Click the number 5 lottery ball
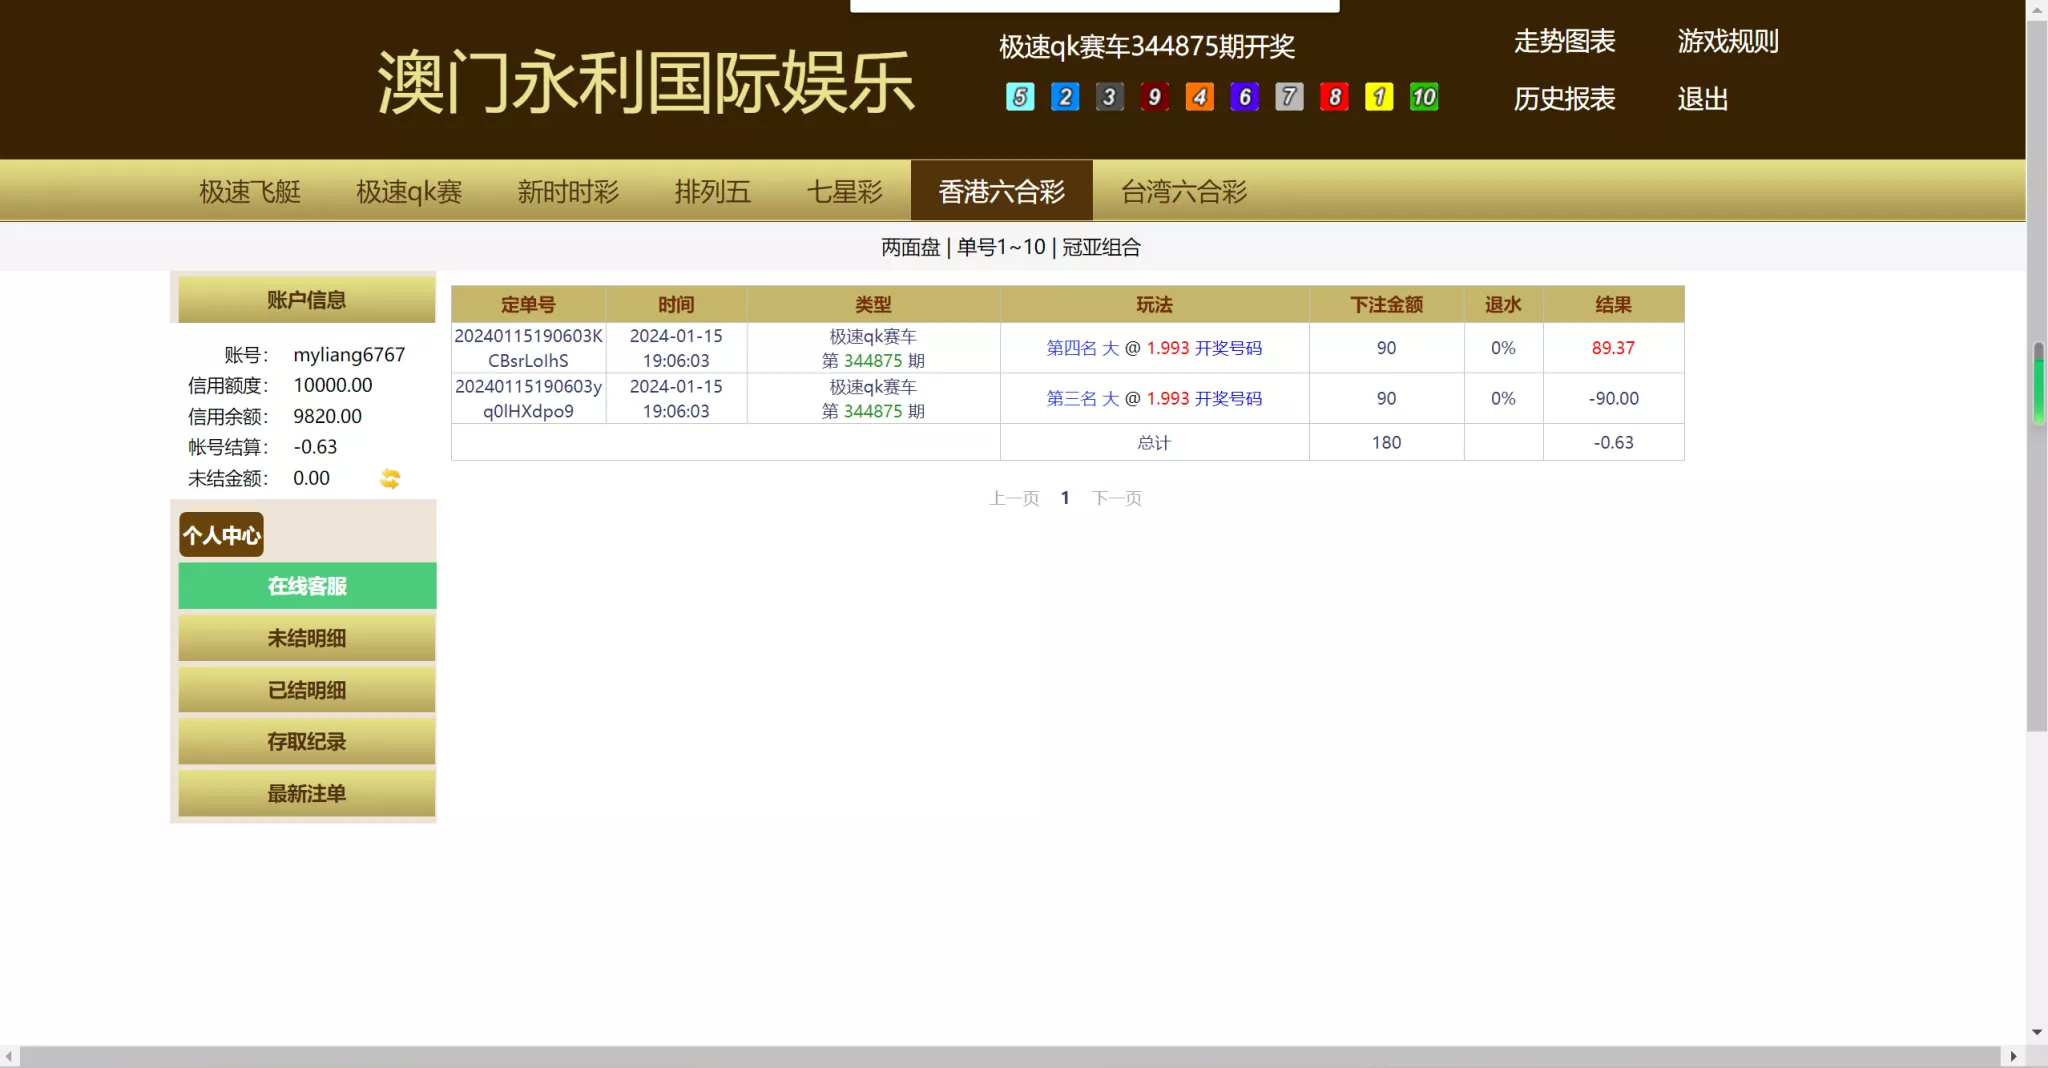2048x1068 pixels. click(1019, 97)
